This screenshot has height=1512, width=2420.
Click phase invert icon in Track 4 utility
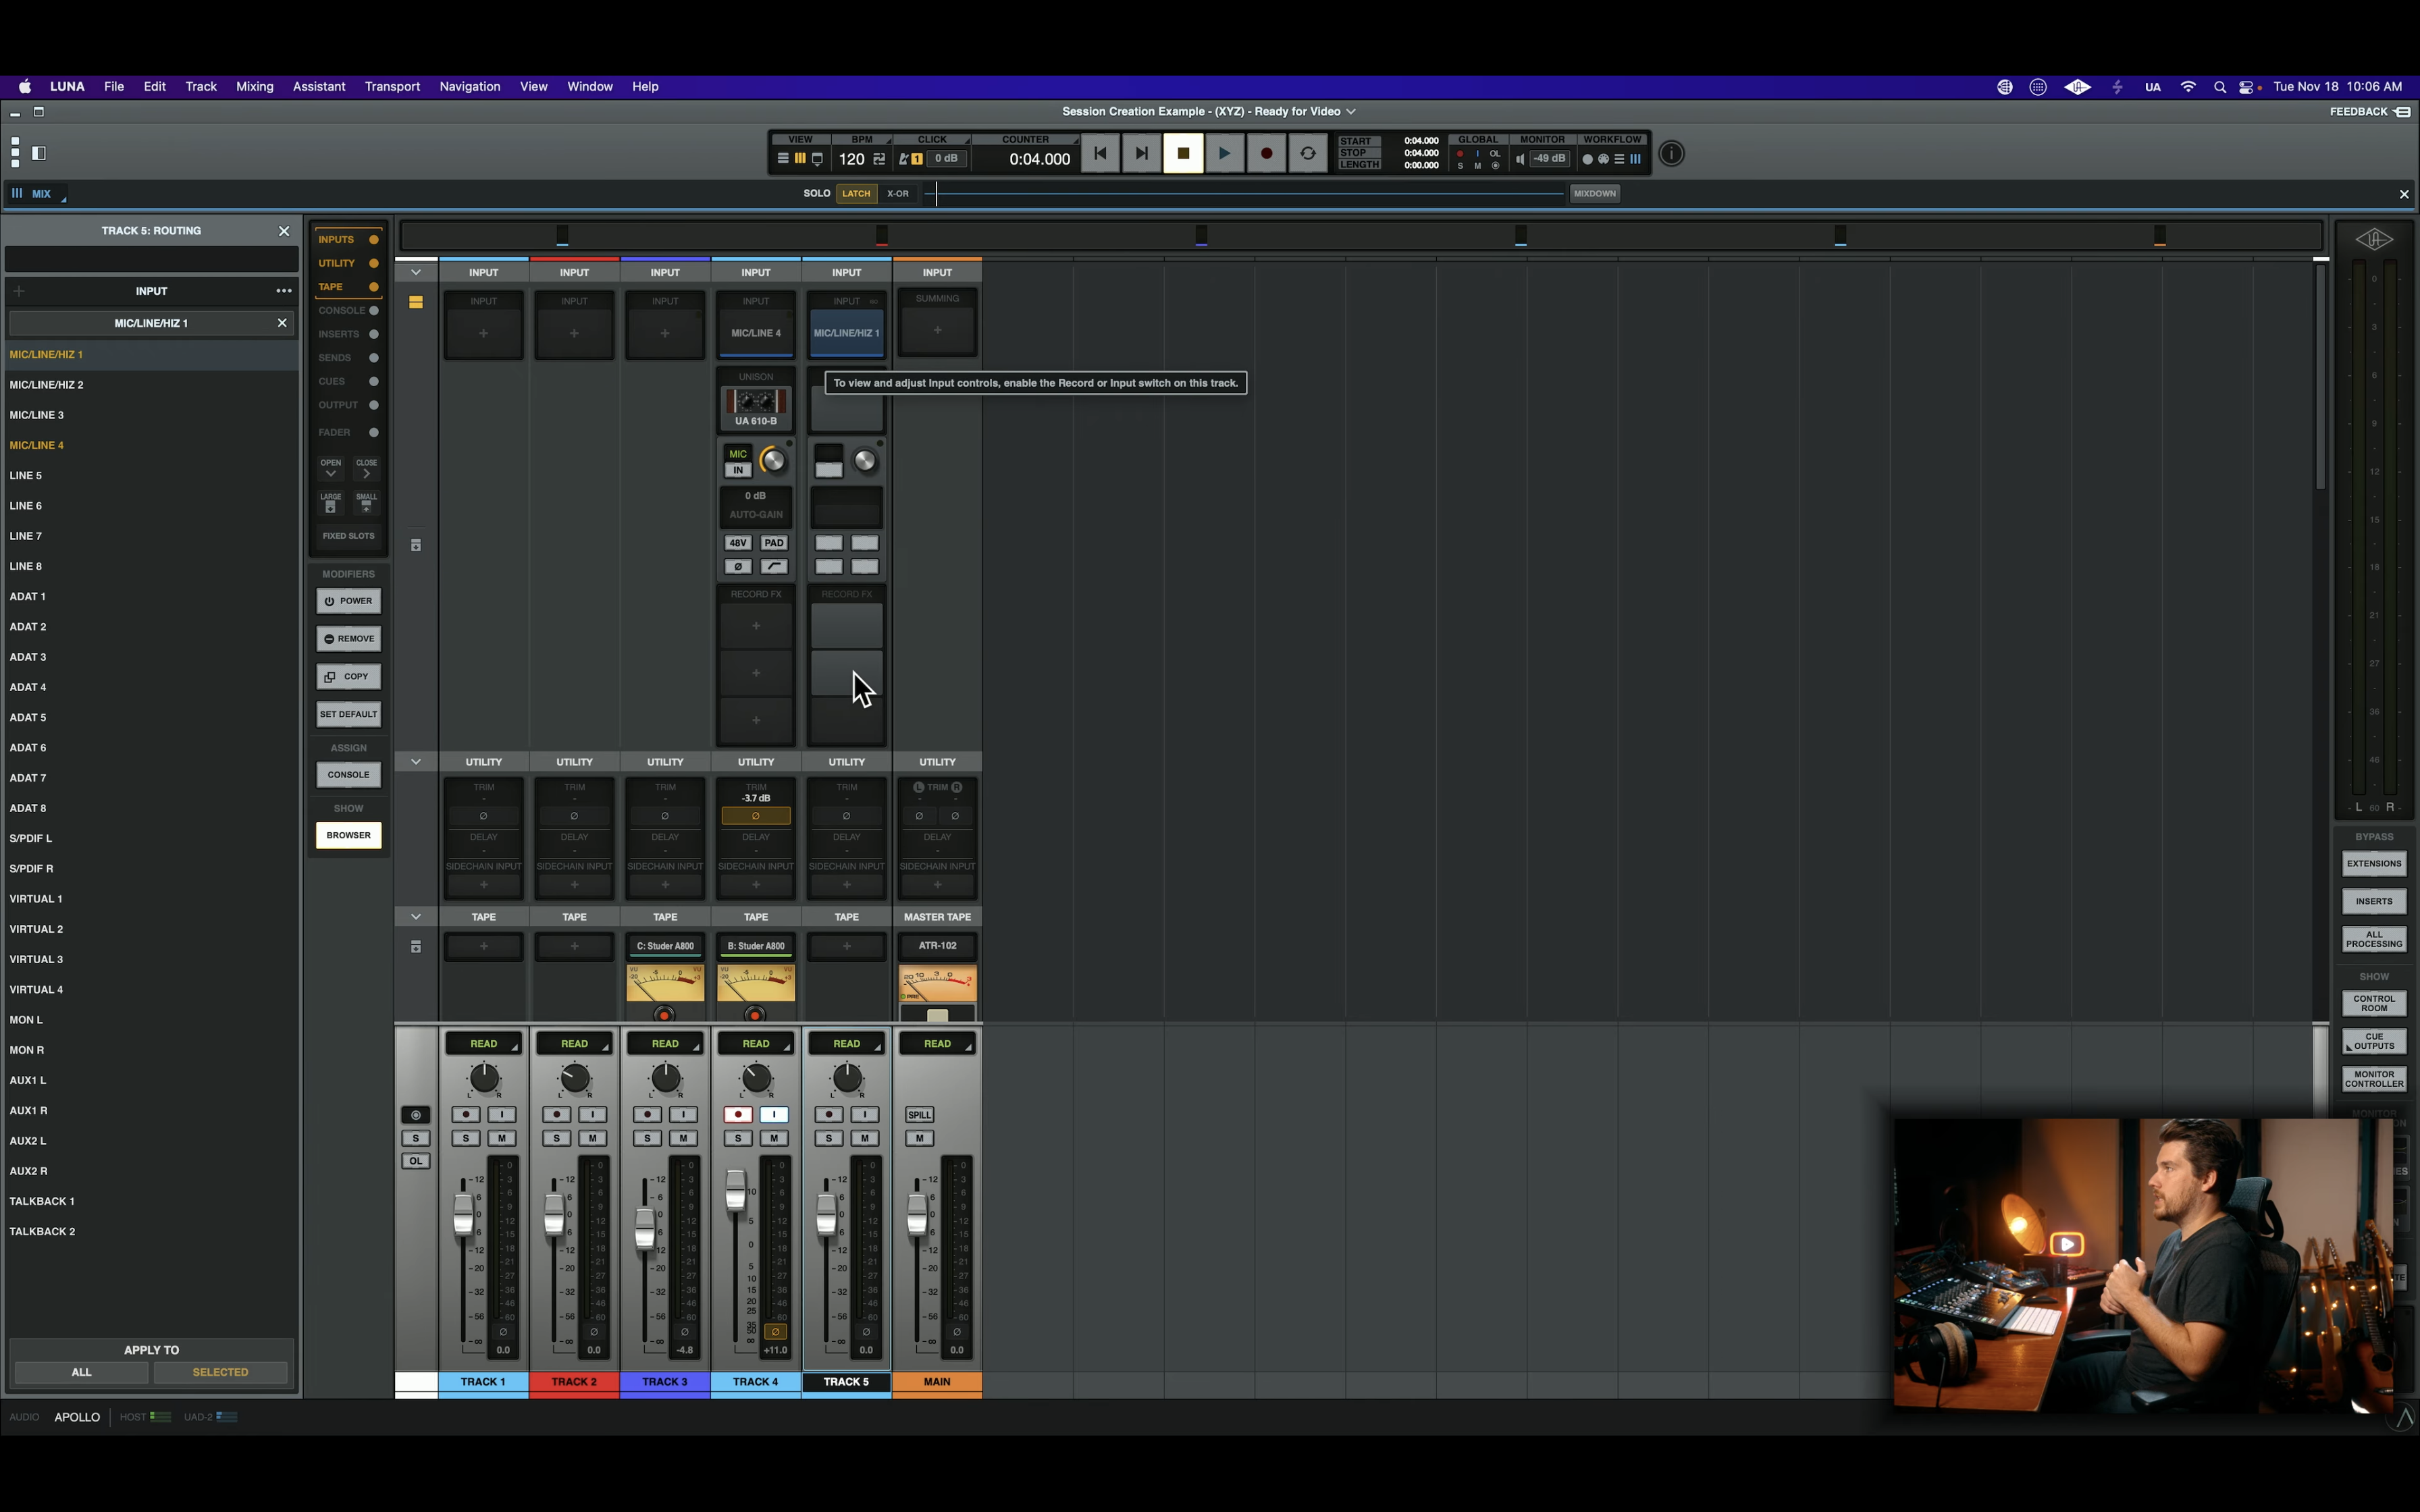coord(756,816)
